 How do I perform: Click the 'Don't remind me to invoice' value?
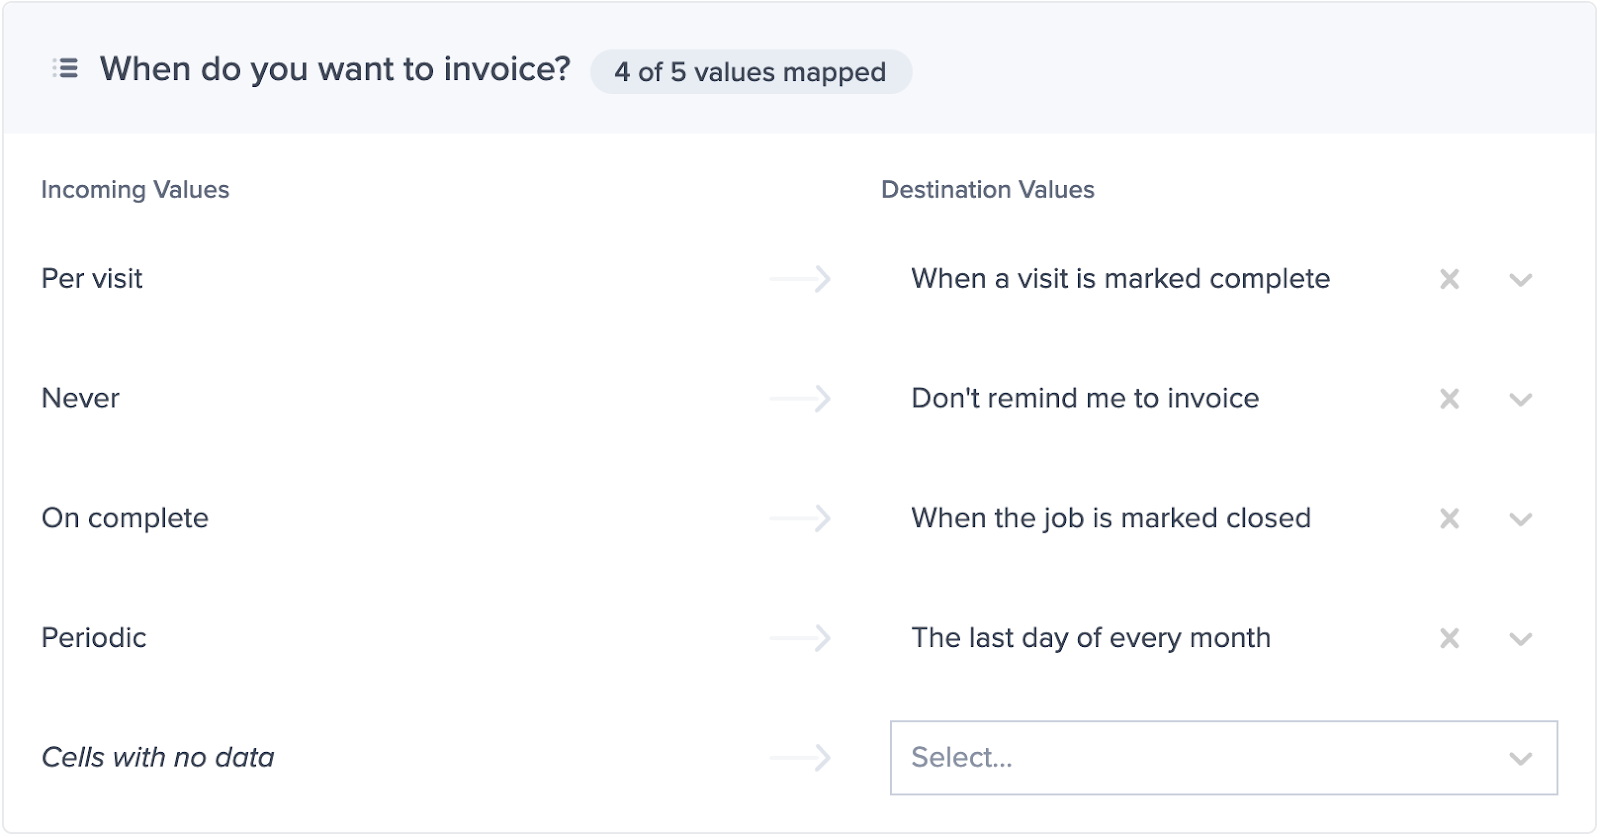pos(1085,399)
